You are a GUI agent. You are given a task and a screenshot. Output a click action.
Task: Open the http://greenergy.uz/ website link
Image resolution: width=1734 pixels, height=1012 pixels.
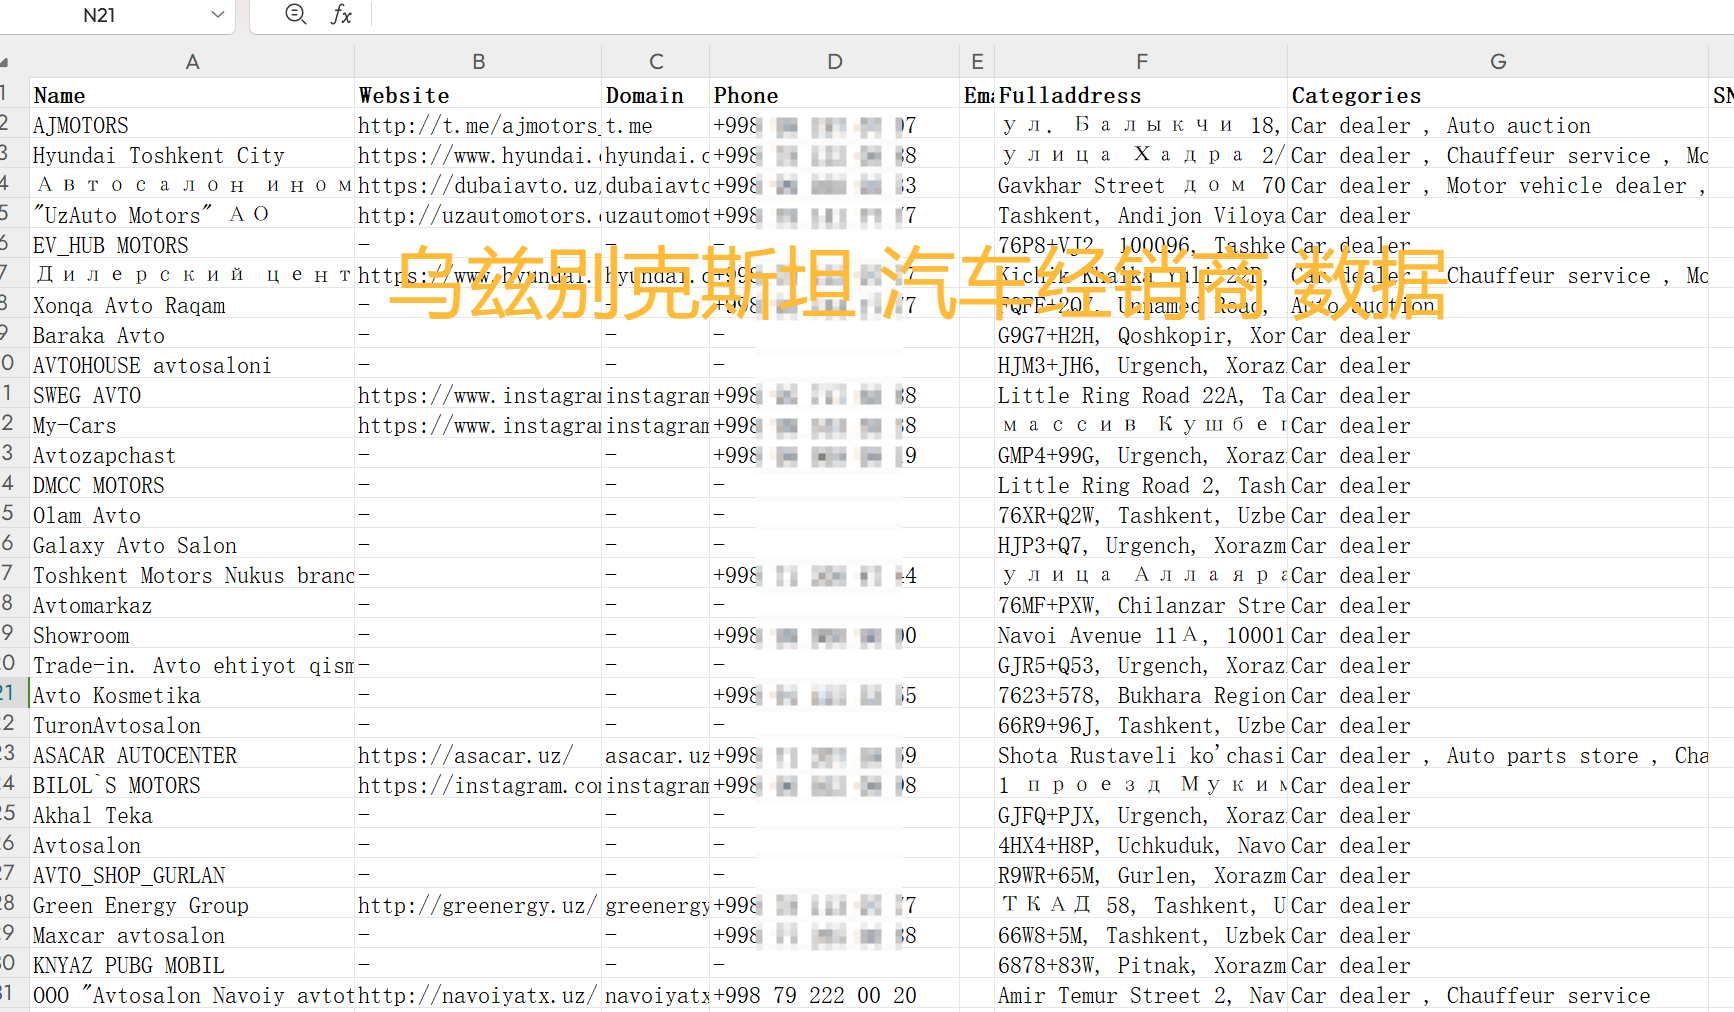(x=478, y=905)
